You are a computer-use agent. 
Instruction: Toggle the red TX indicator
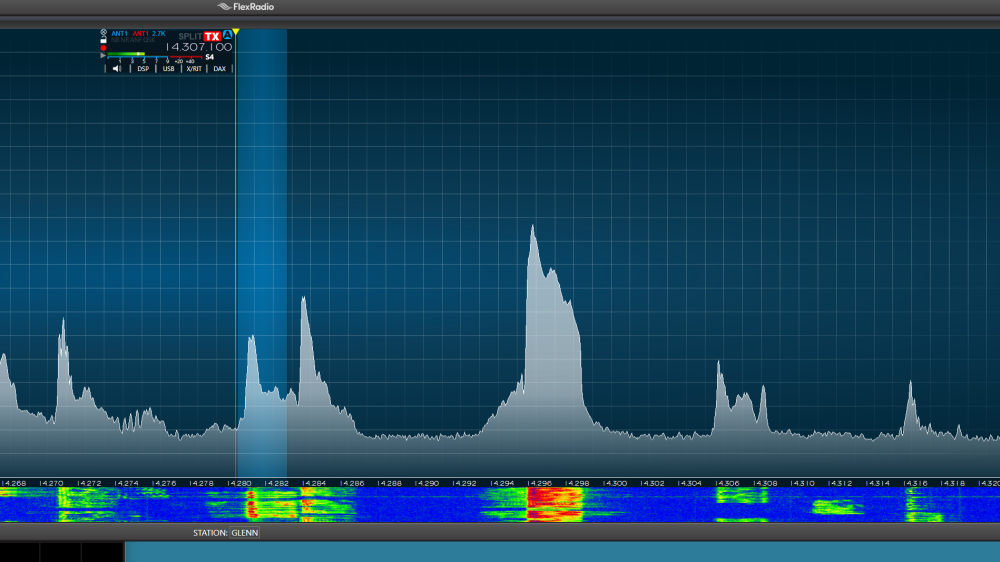point(212,36)
